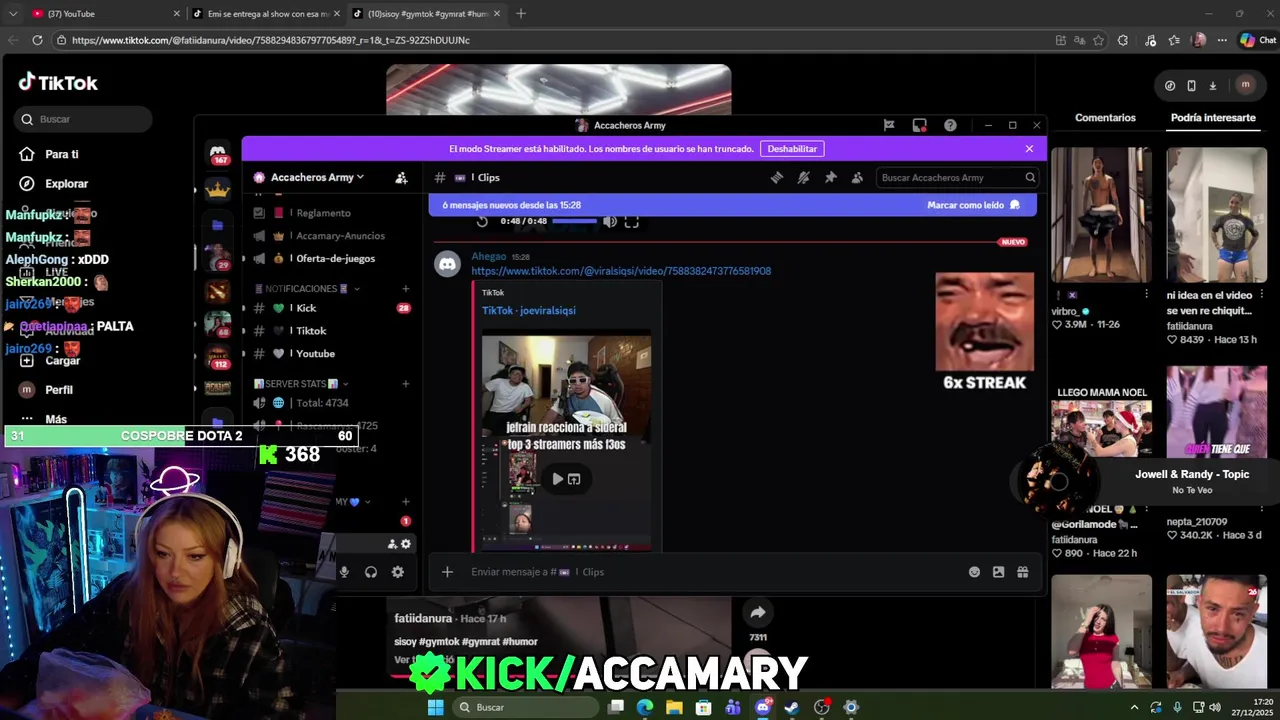Switch to Podría interesarte tab
The width and height of the screenshot is (1280, 720).
coord(1213,118)
